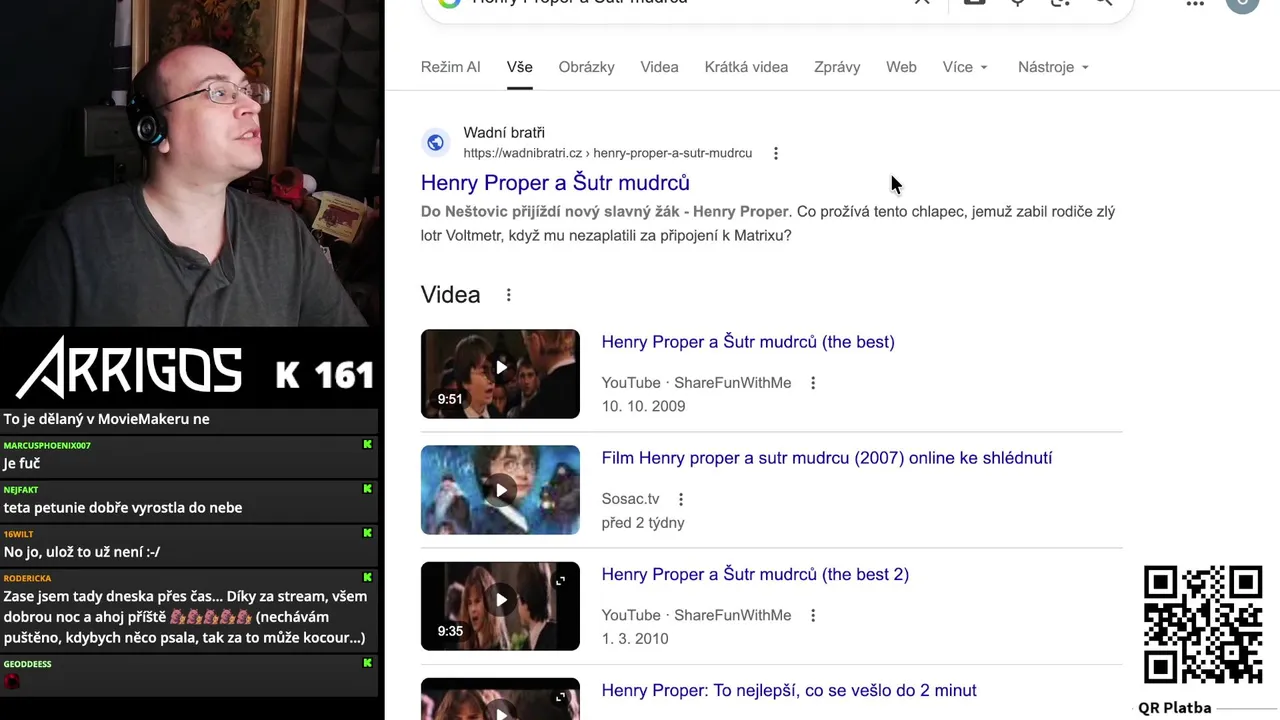Select the Vše results tab
This screenshot has width=1280, height=720.
tap(519, 67)
